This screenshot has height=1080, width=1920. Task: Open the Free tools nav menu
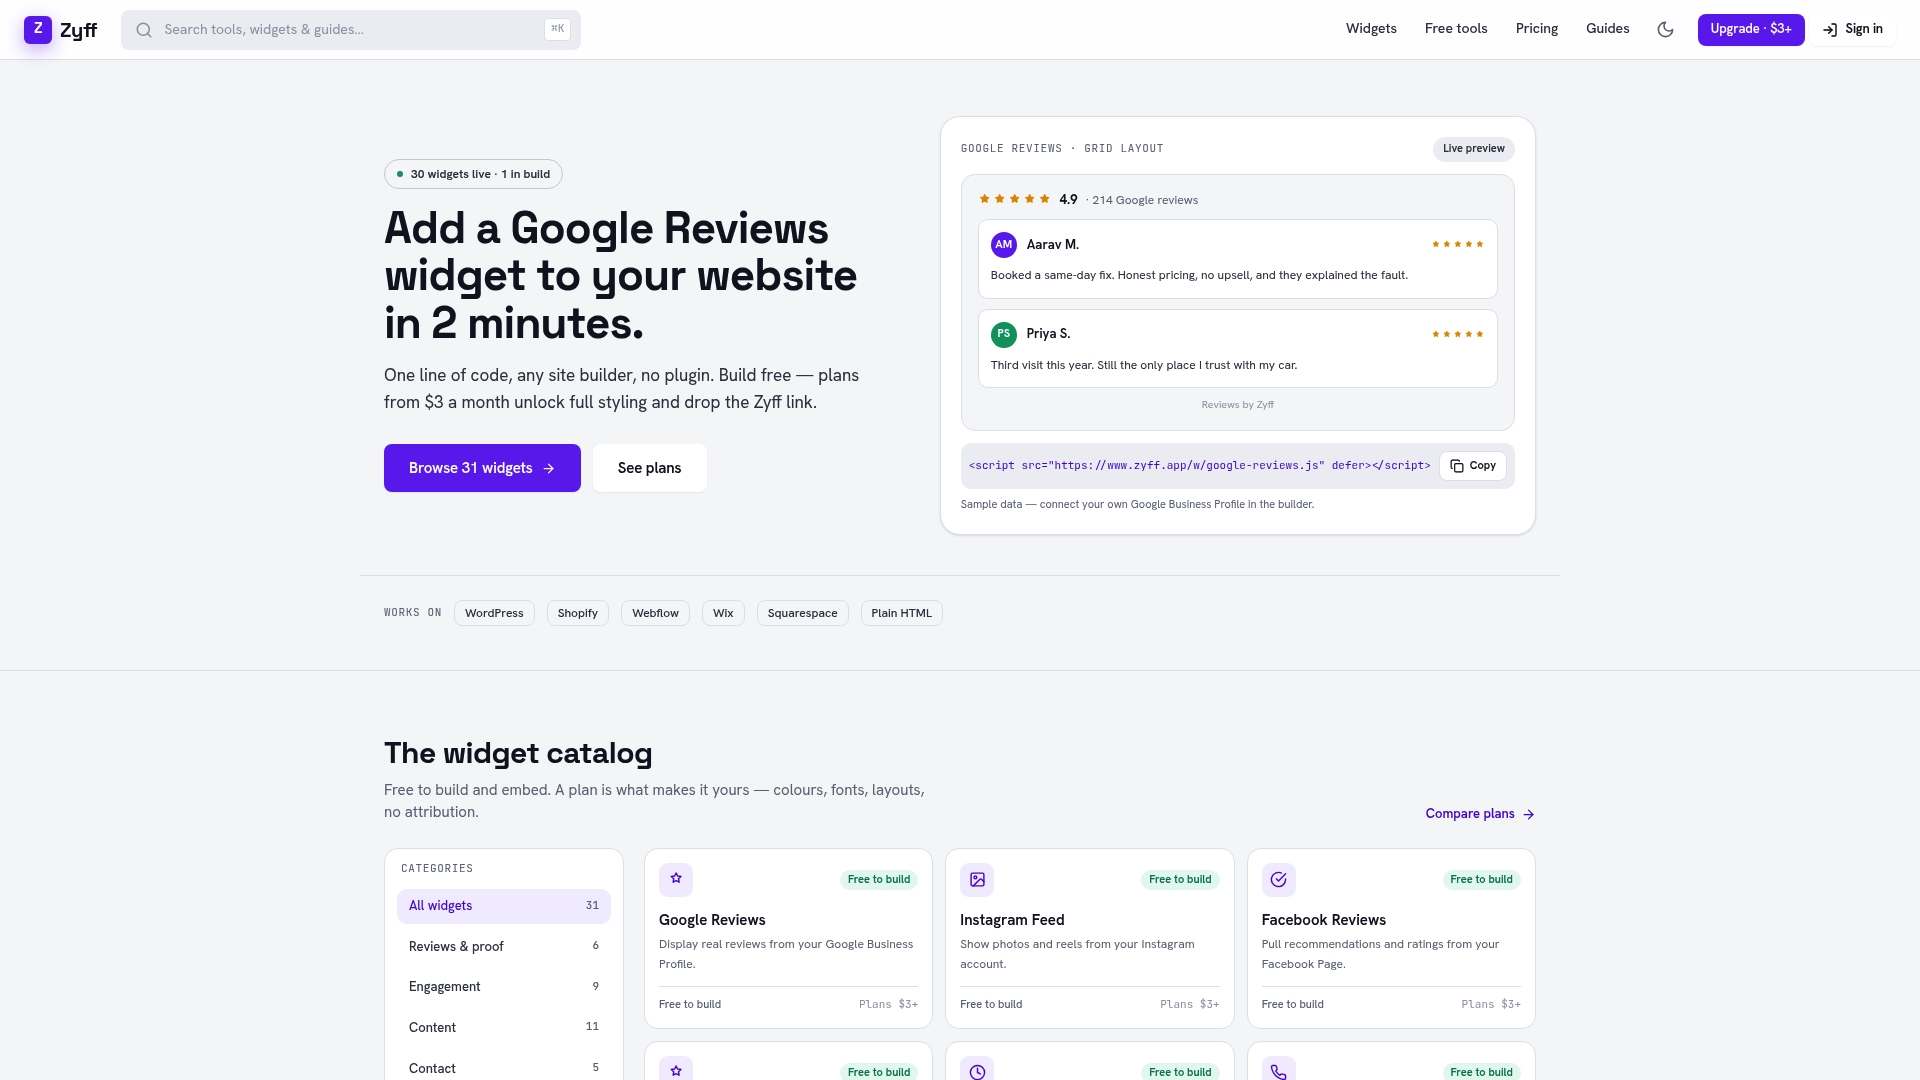1456,29
